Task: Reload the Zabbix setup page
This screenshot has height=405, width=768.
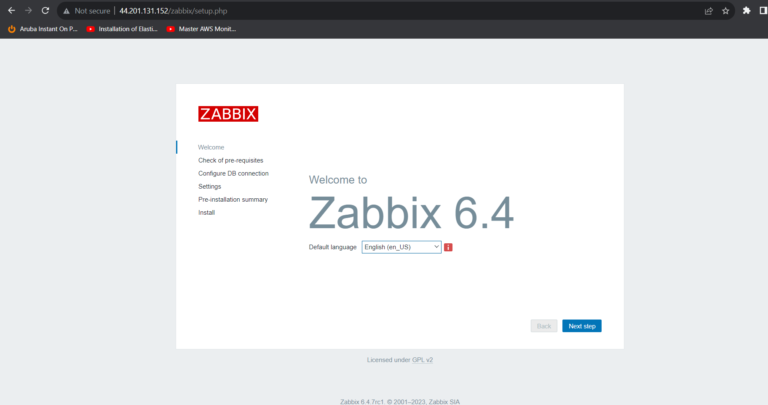Action: [45, 10]
